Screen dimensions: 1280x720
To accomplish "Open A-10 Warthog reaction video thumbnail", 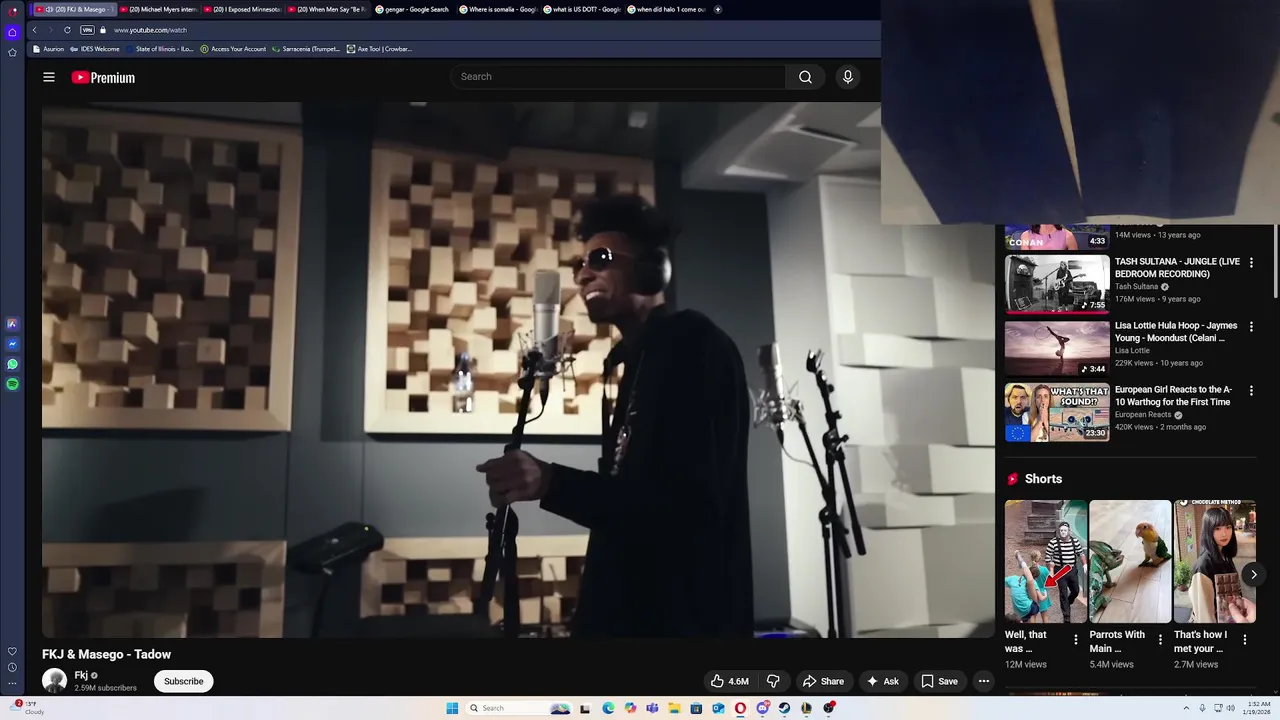I will tap(1057, 412).
